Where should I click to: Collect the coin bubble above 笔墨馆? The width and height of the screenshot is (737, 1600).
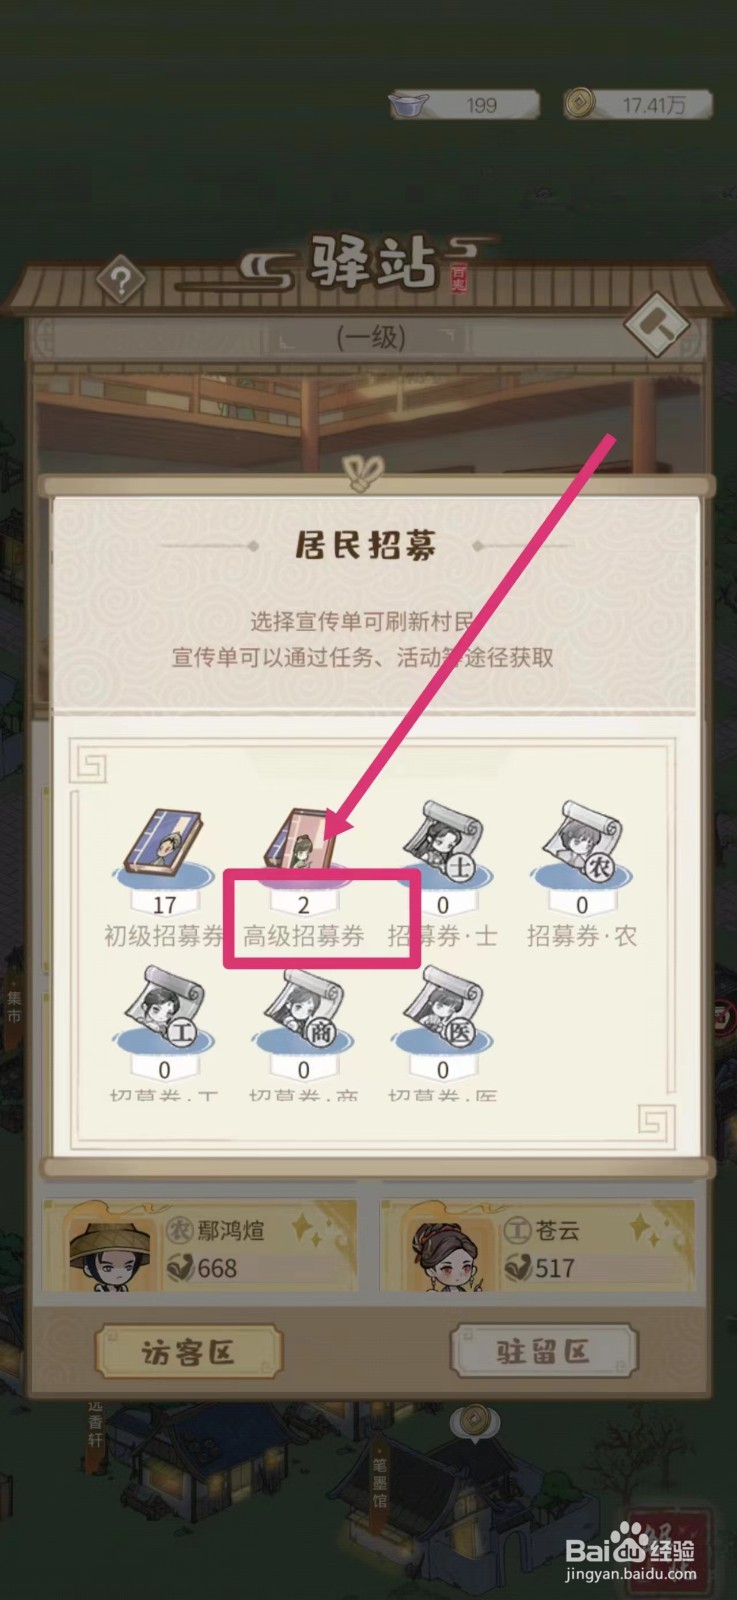point(474,1421)
